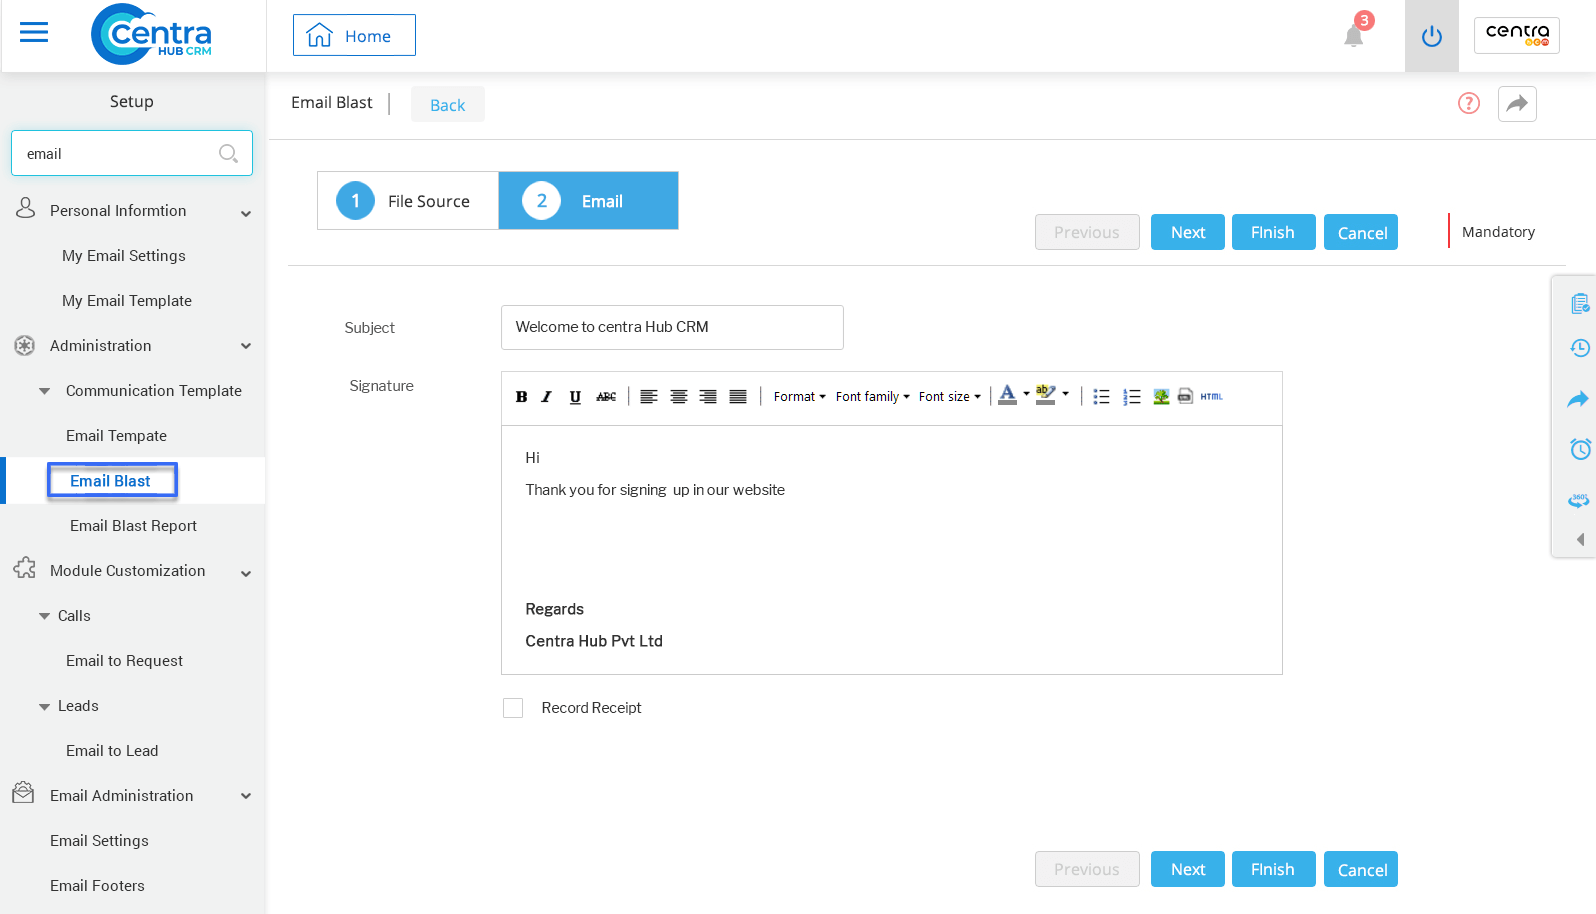The image size is (1596, 914).
Task: Click the power logout icon
Action: (x=1432, y=36)
